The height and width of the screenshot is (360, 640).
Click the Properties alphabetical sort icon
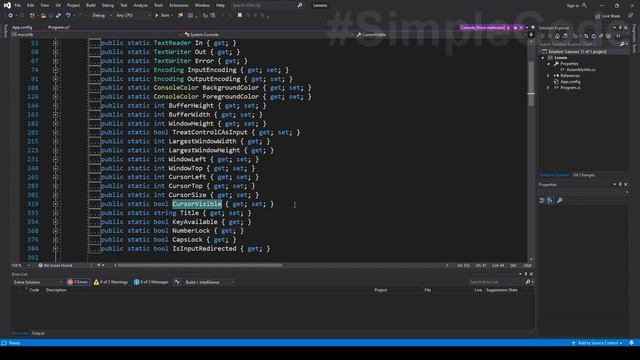(x=550, y=200)
